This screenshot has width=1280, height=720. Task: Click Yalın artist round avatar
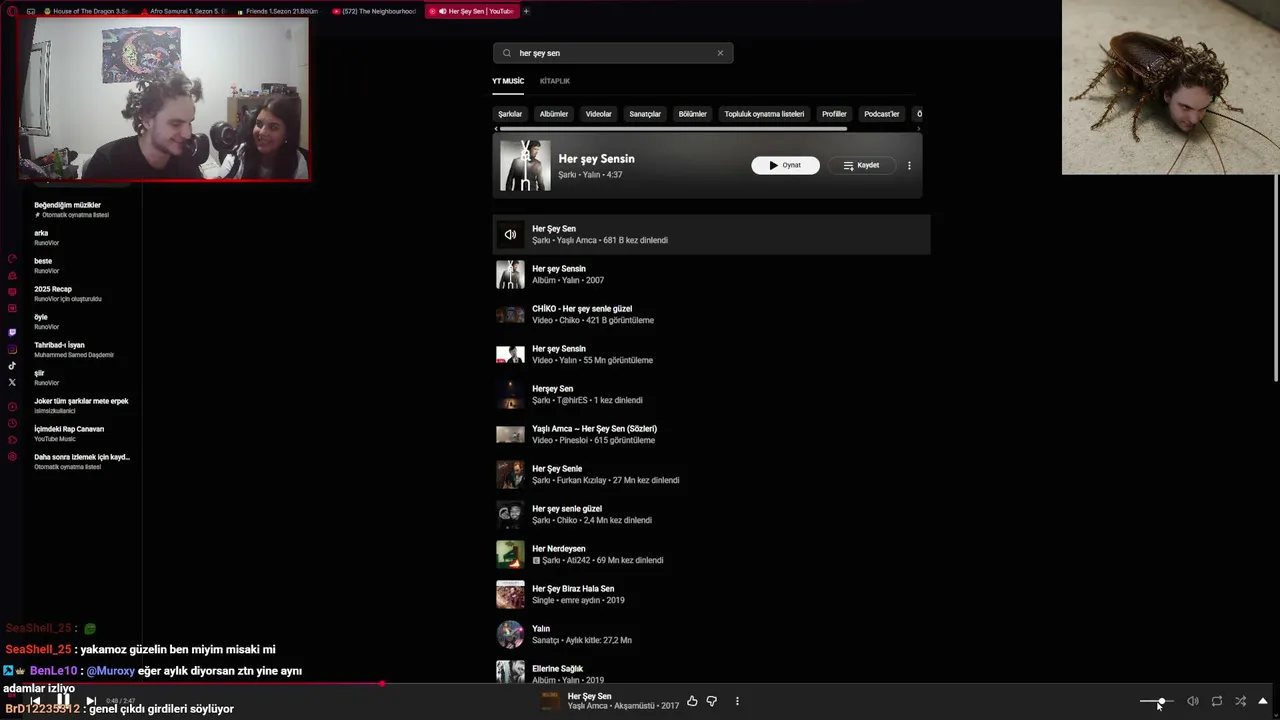tap(510, 634)
